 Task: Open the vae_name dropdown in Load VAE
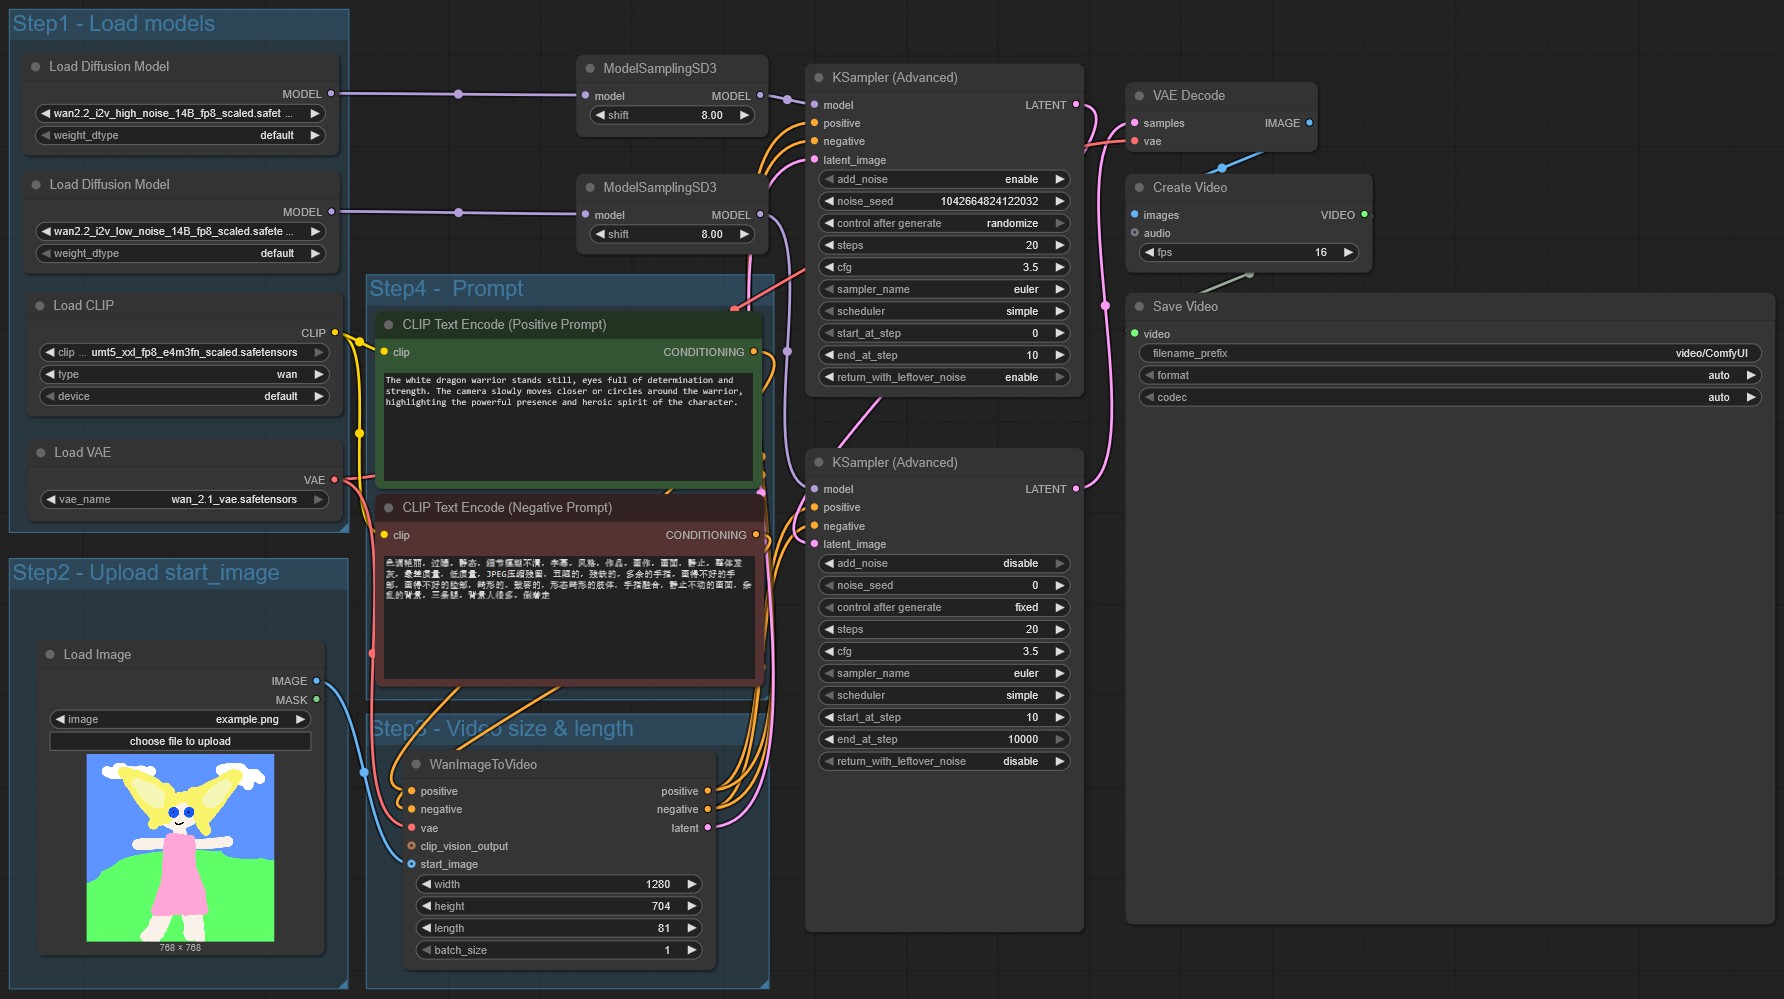pos(184,500)
